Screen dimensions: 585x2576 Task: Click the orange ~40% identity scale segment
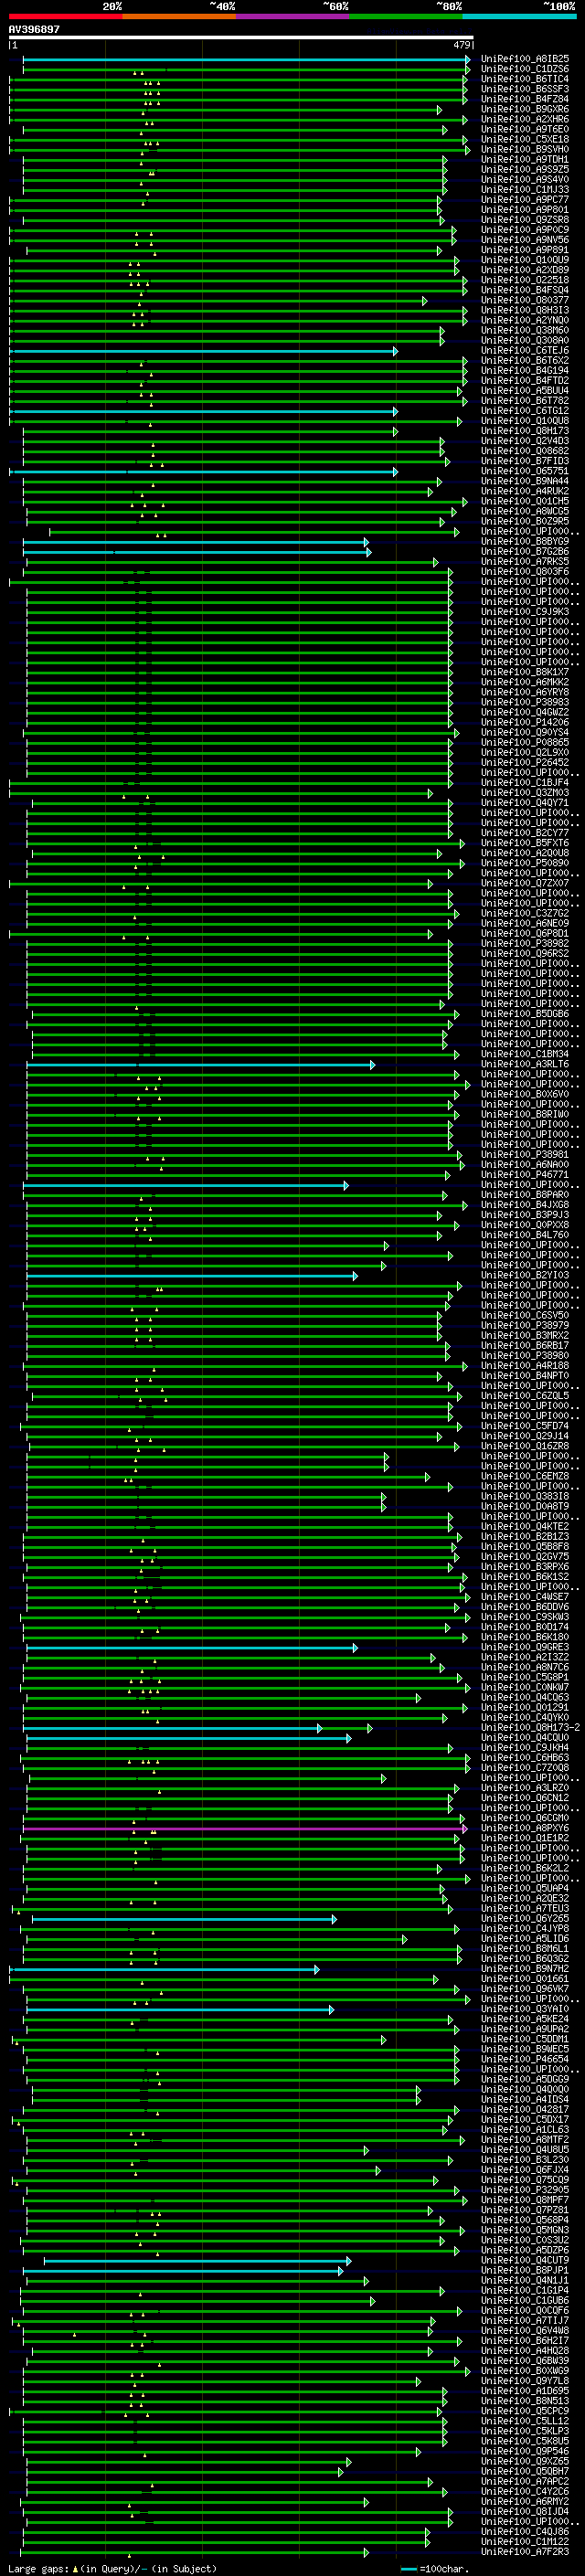pyautogui.click(x=179, y=16)
